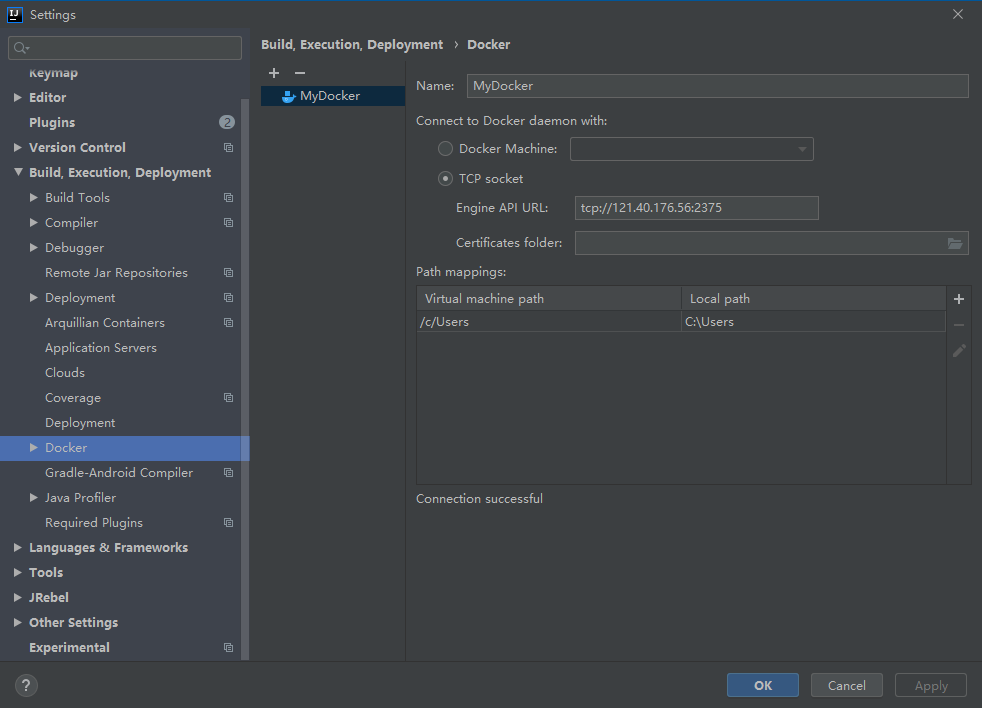The image size is (982, 708).
Task: Click project-level icon beside Coverage
Action: click(x=229, y=398)
